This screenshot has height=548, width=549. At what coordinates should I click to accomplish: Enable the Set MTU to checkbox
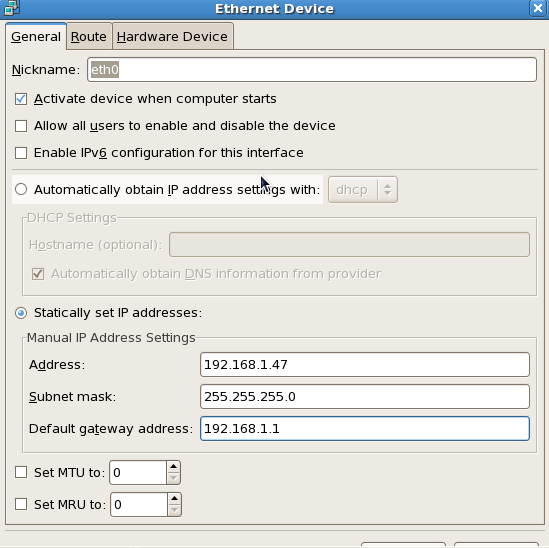[x=21, y=472]
